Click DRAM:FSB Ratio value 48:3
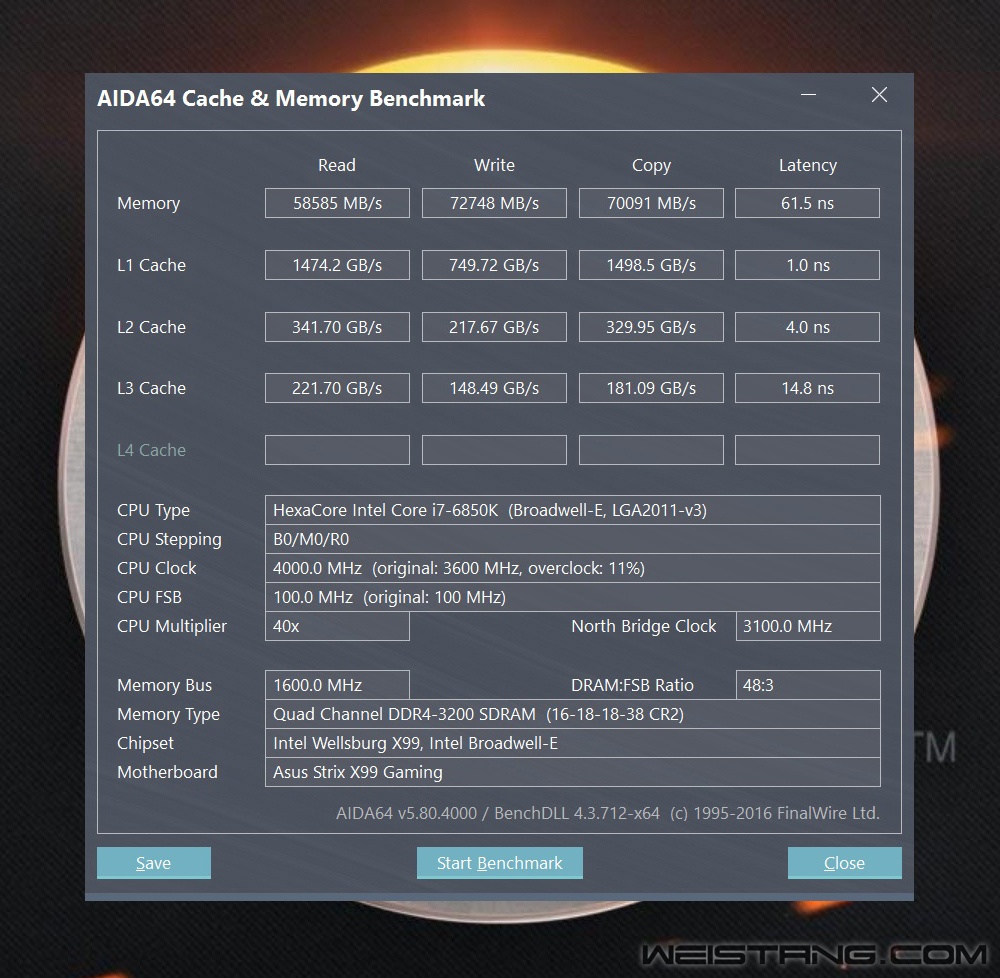 click(808, 685)
